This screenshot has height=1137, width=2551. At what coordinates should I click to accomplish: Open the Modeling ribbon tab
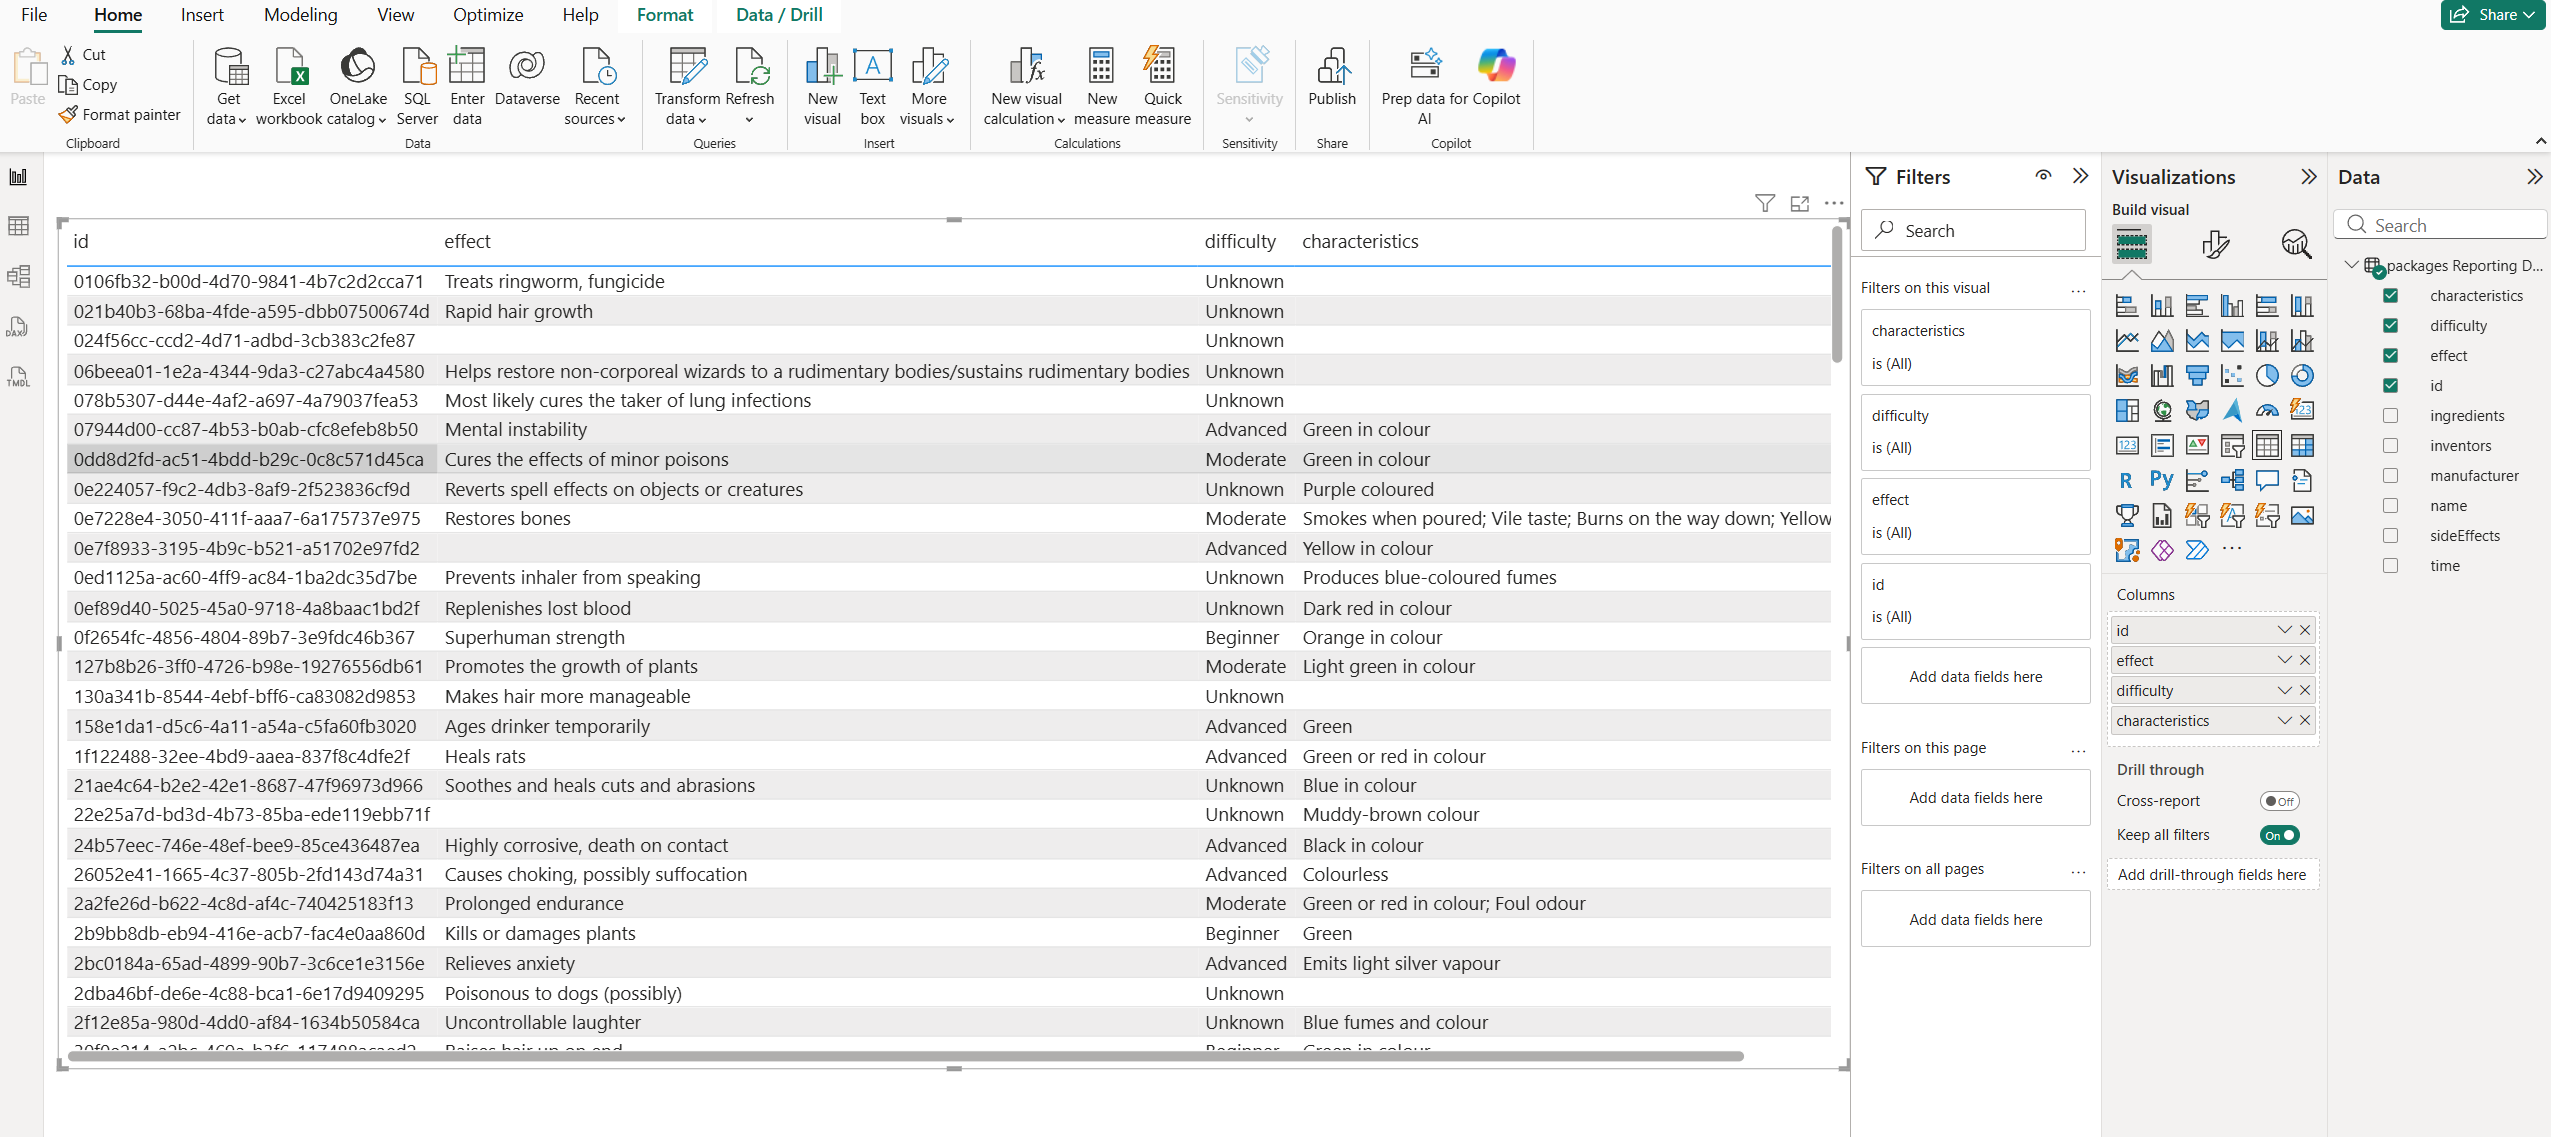[300, 15]
